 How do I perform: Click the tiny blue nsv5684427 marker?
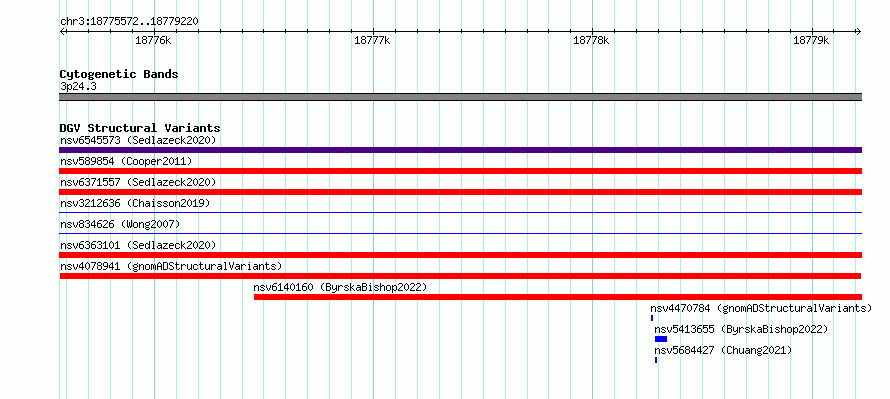click(x=656, y=360)
